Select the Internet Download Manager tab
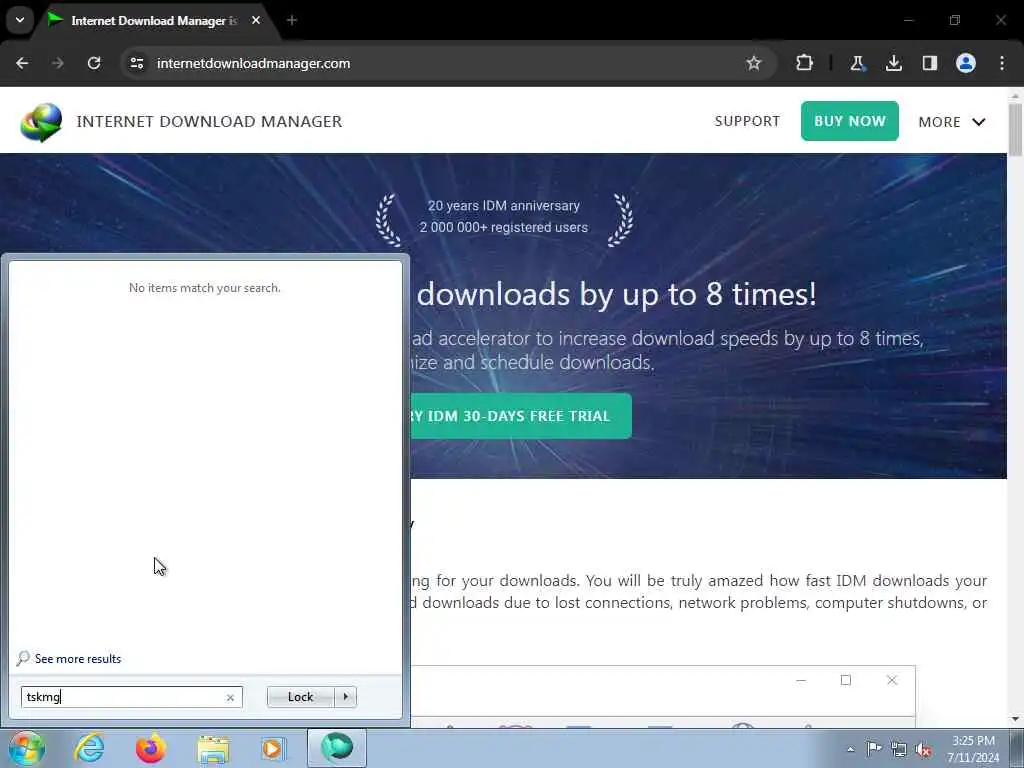The image size is (1024, 768). 153,21
